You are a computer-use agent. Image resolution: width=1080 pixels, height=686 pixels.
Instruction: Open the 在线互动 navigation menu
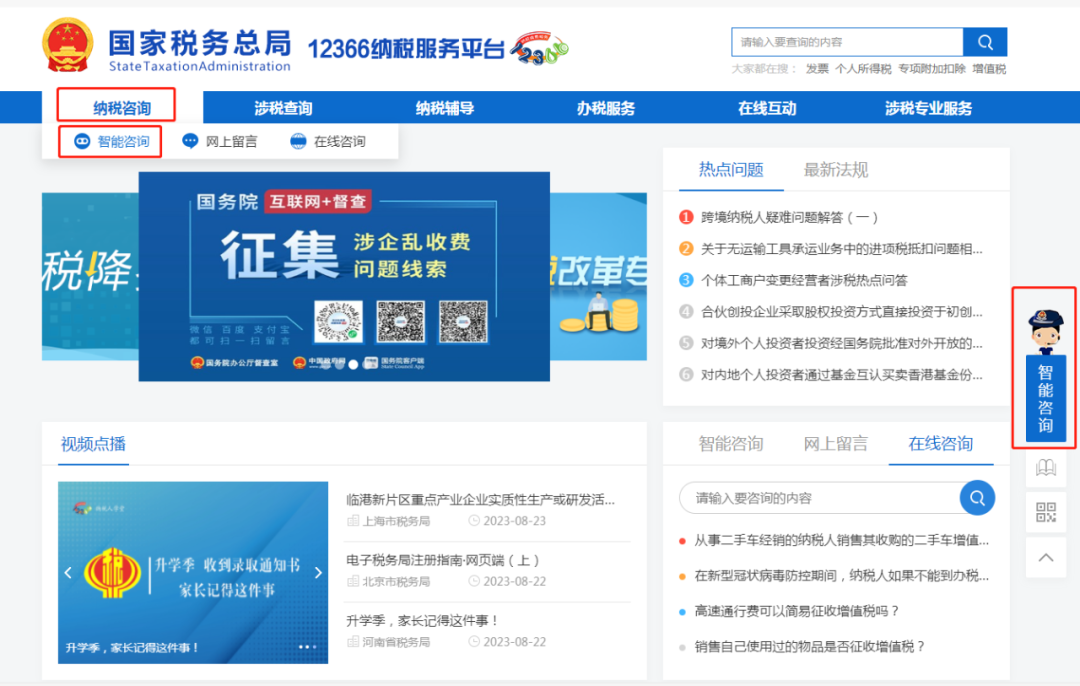click(767, 108)
